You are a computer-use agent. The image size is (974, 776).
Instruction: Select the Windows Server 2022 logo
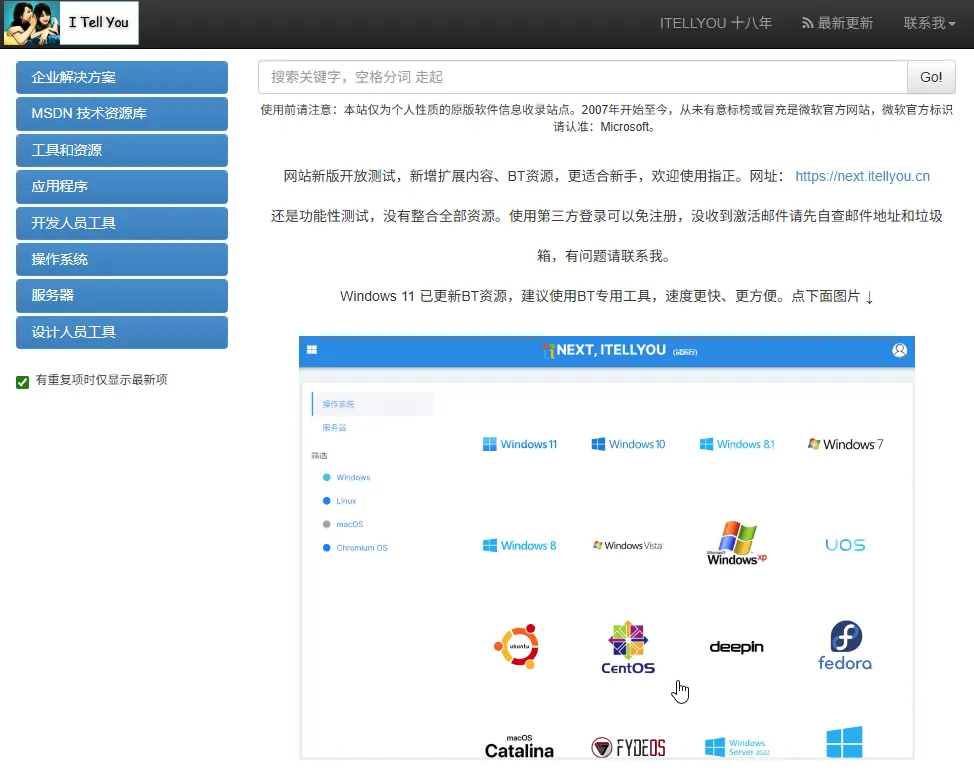(737, 747)
